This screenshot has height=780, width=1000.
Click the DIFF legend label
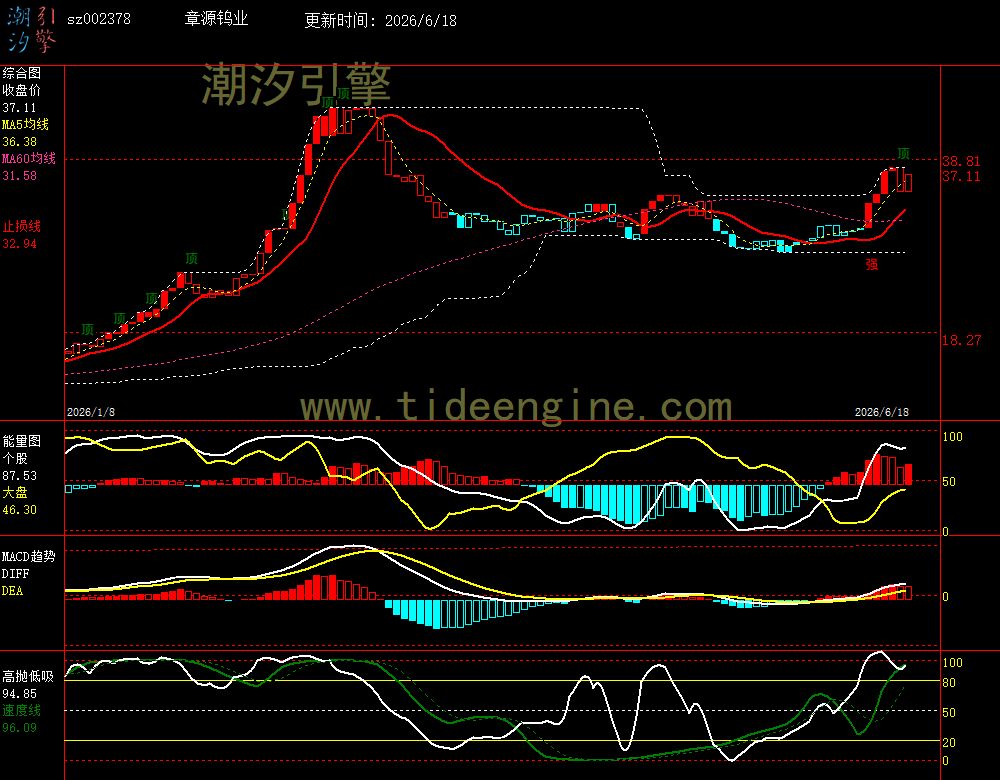pos(15,573)
